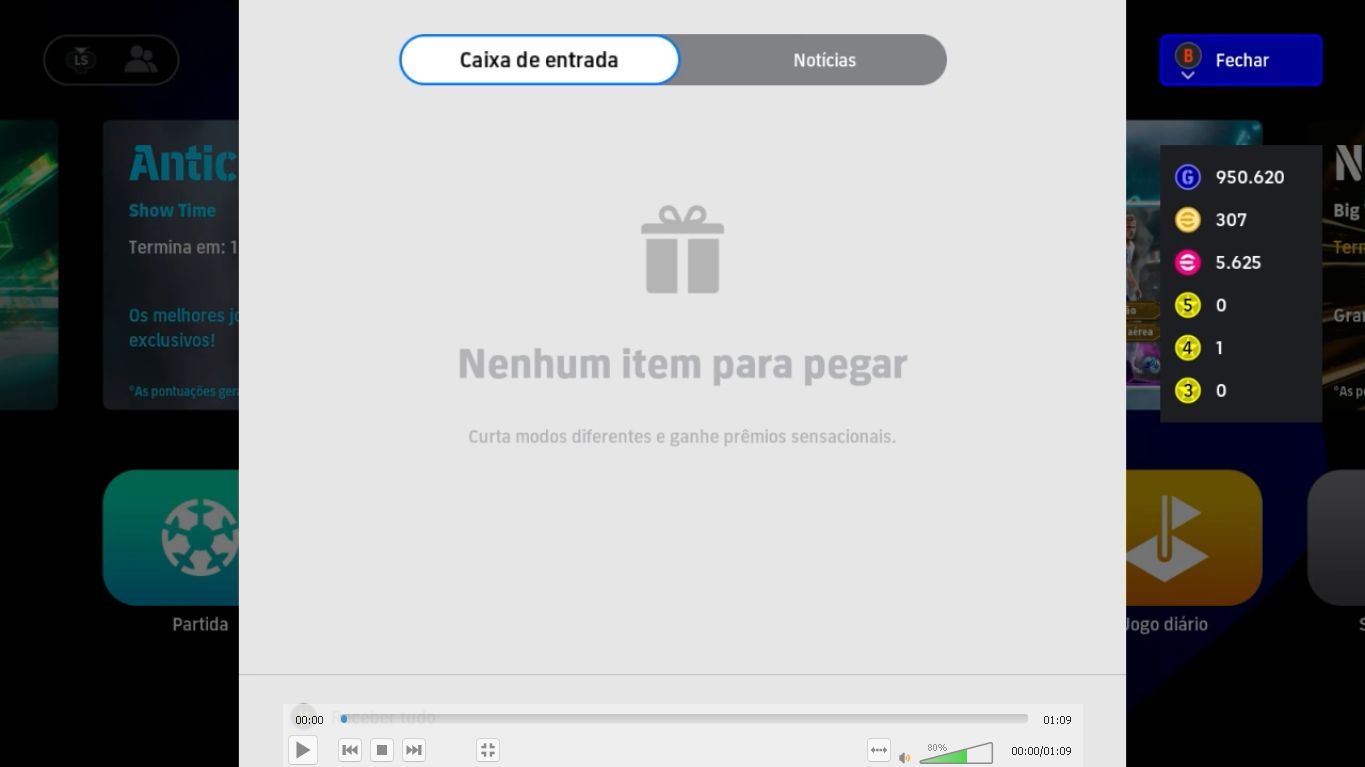Click the "Jogo diário" label text
Viewport: 1365px width, 767px height.
tap(1167, 624)
